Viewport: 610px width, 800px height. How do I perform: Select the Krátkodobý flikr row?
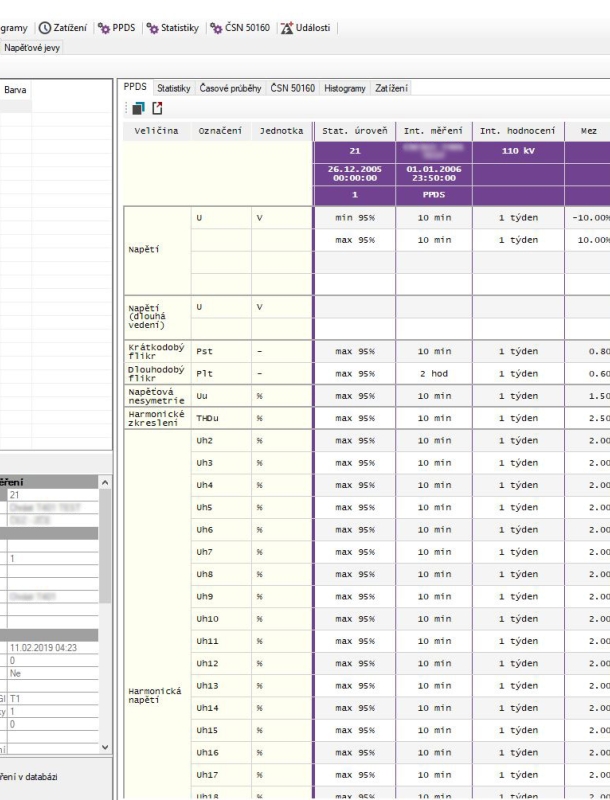click(157, 352)
